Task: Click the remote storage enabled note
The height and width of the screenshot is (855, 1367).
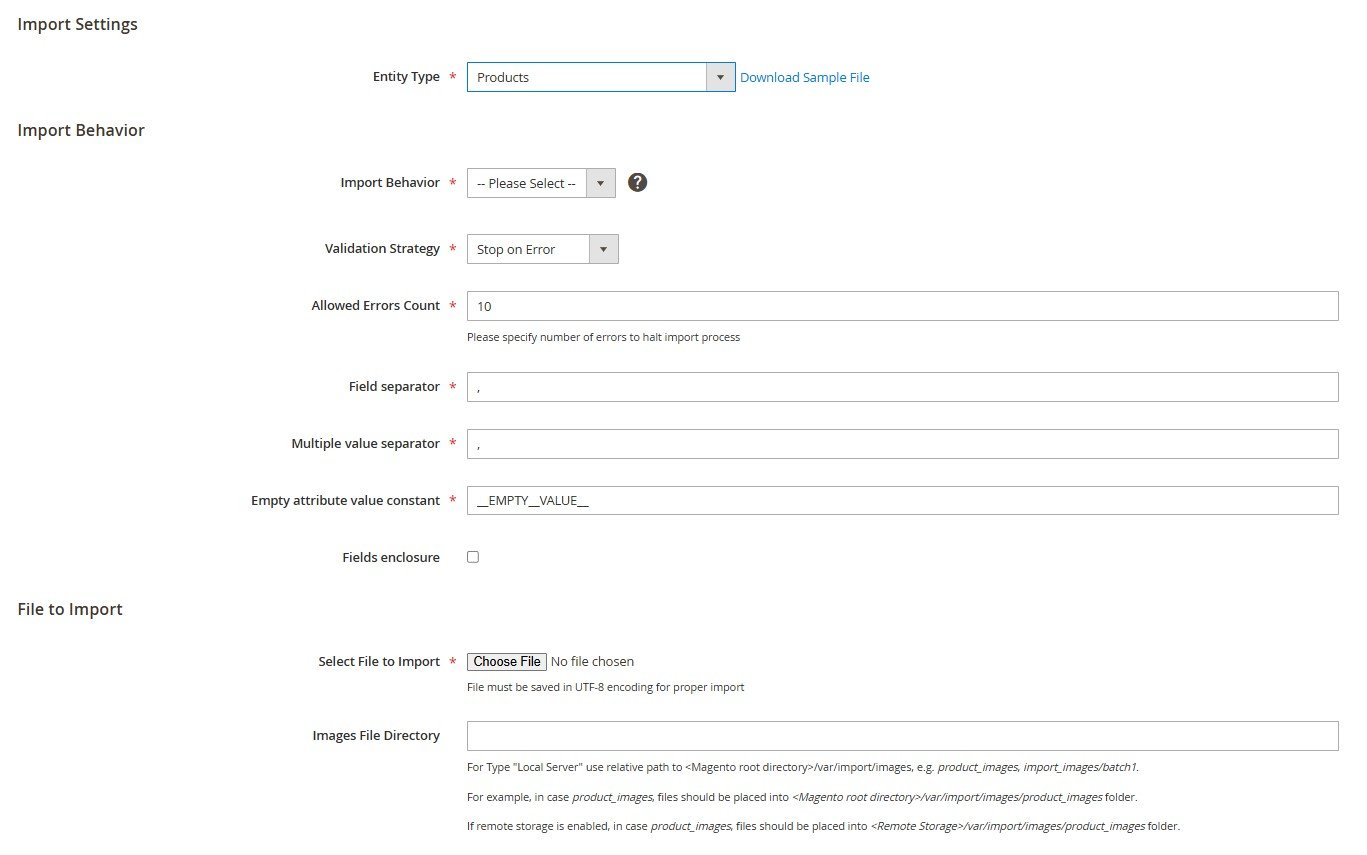Action: 823,826
